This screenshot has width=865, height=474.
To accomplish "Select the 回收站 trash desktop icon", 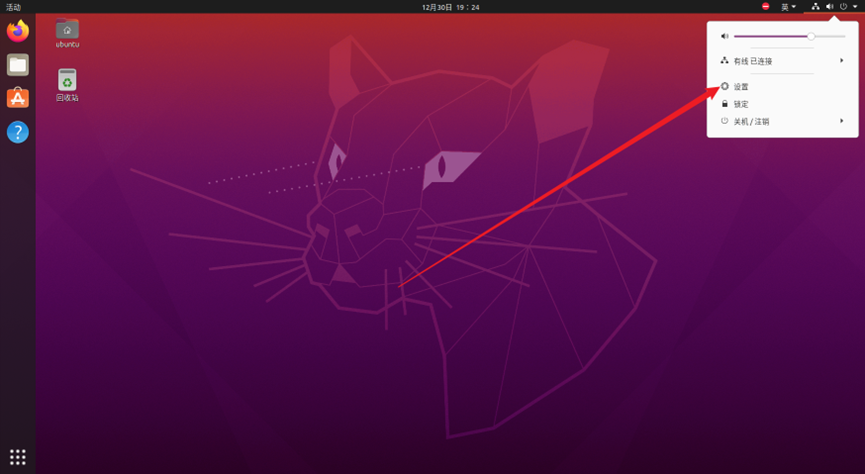I will click(67, 86).
